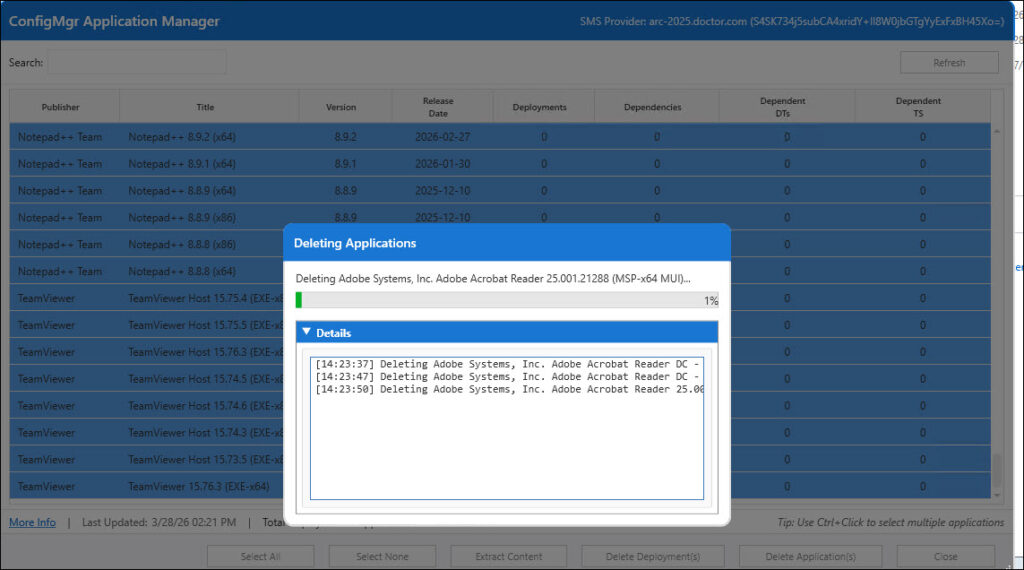The image size is (1024, 570).
Task: Click inside the Search input field
Action: pyautogui.click(x=137, y=62)
